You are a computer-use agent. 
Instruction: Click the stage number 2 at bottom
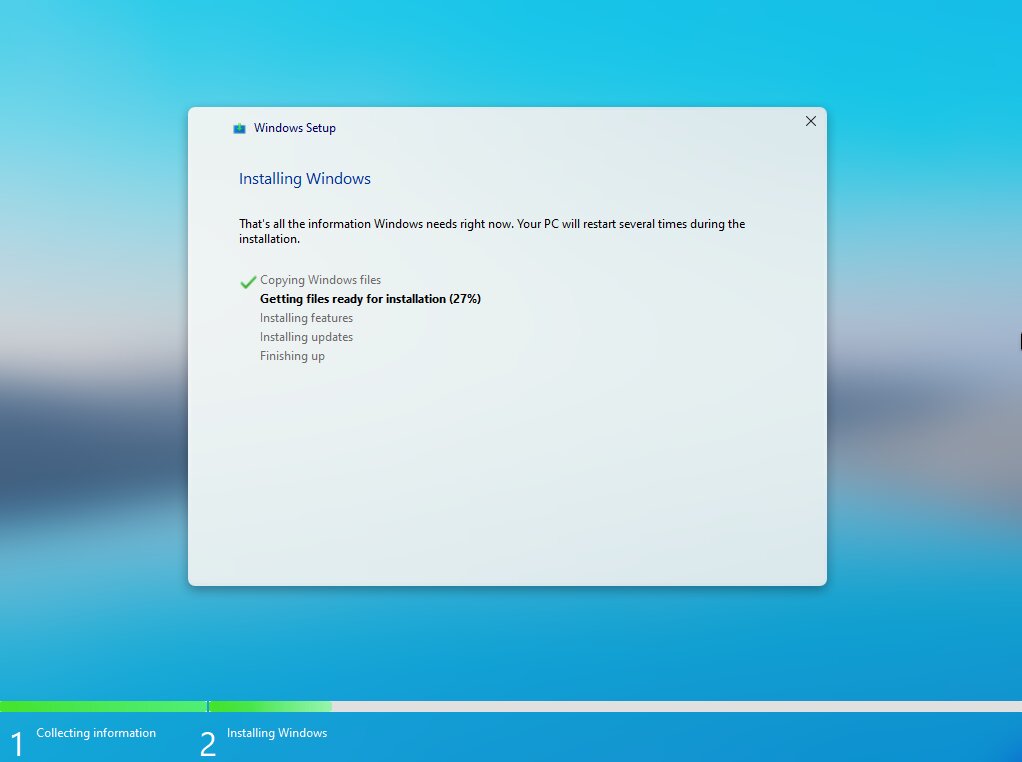207,744
